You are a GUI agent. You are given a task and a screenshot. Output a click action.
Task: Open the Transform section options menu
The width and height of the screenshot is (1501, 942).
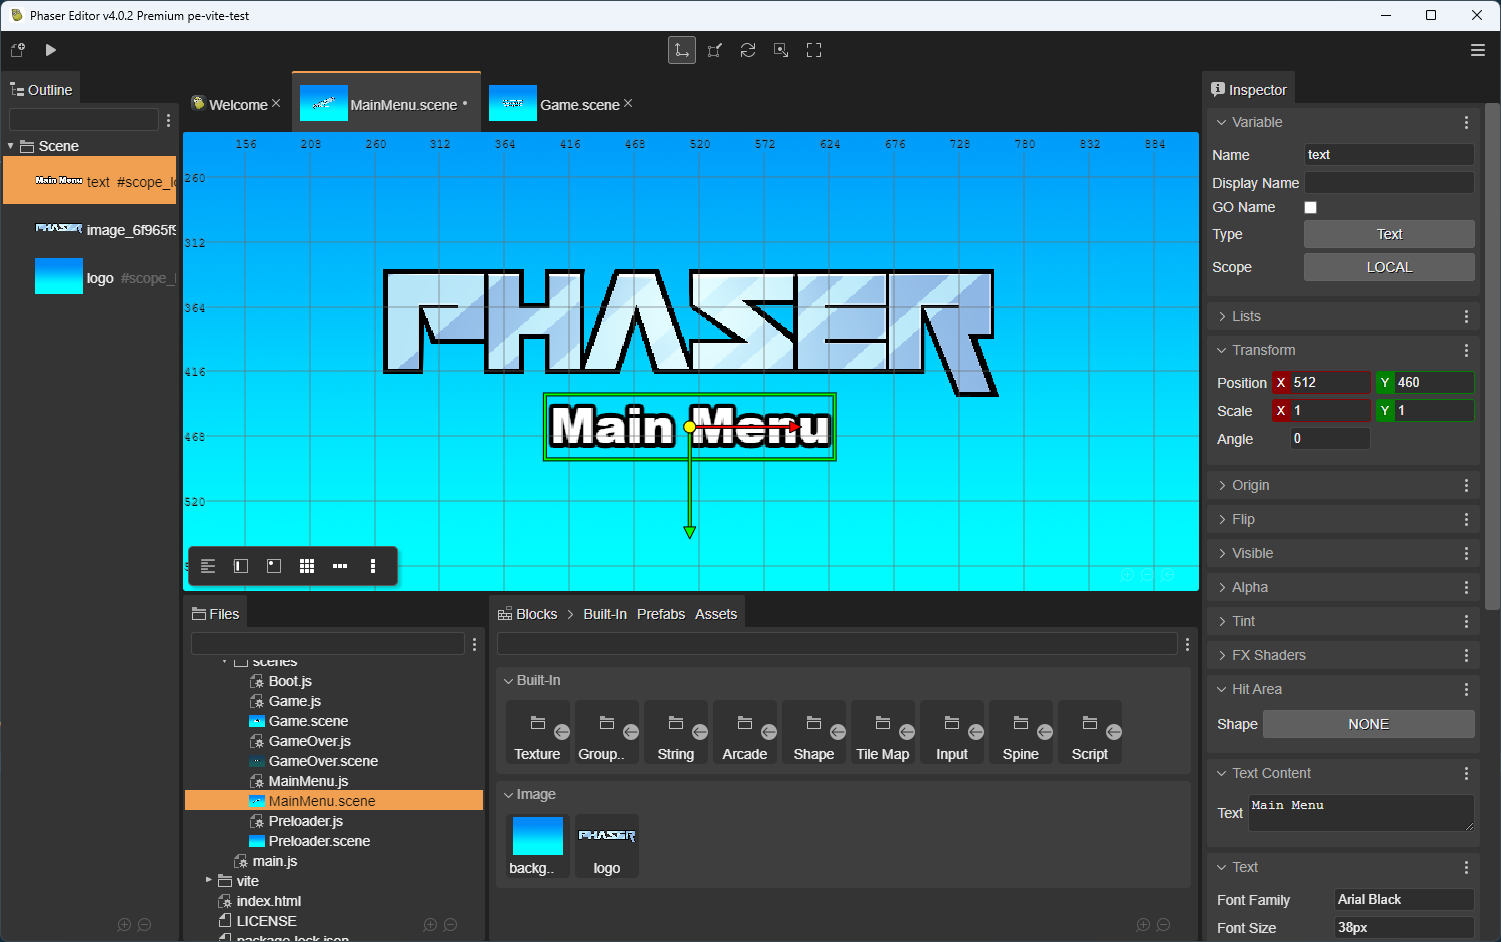point(1466,350)
